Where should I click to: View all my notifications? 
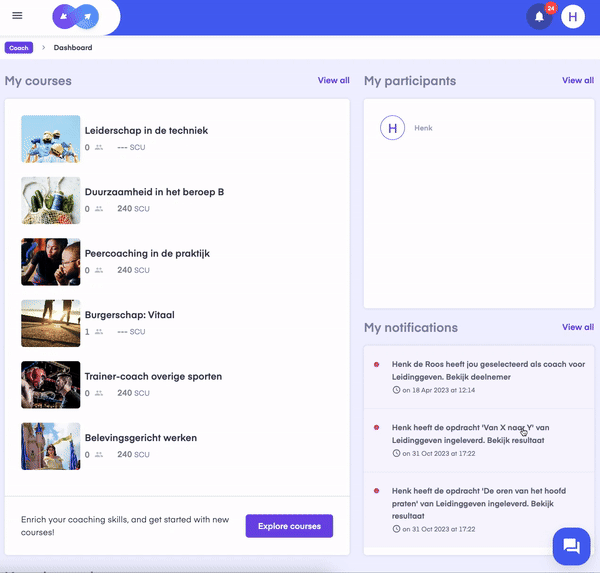578,327
